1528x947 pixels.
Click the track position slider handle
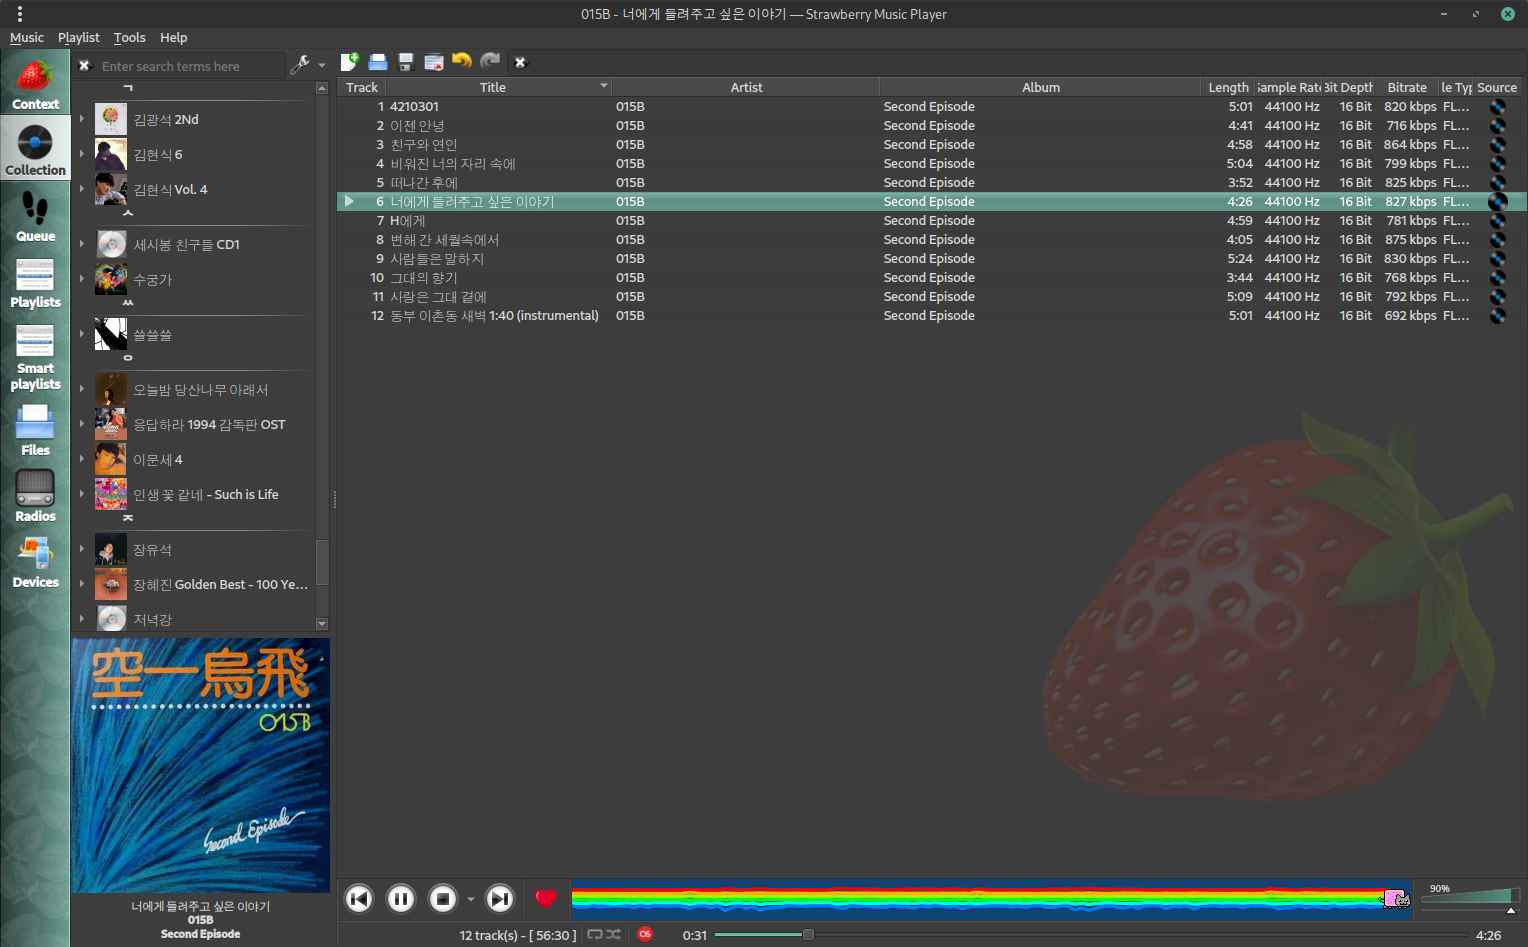pos(808,935)
